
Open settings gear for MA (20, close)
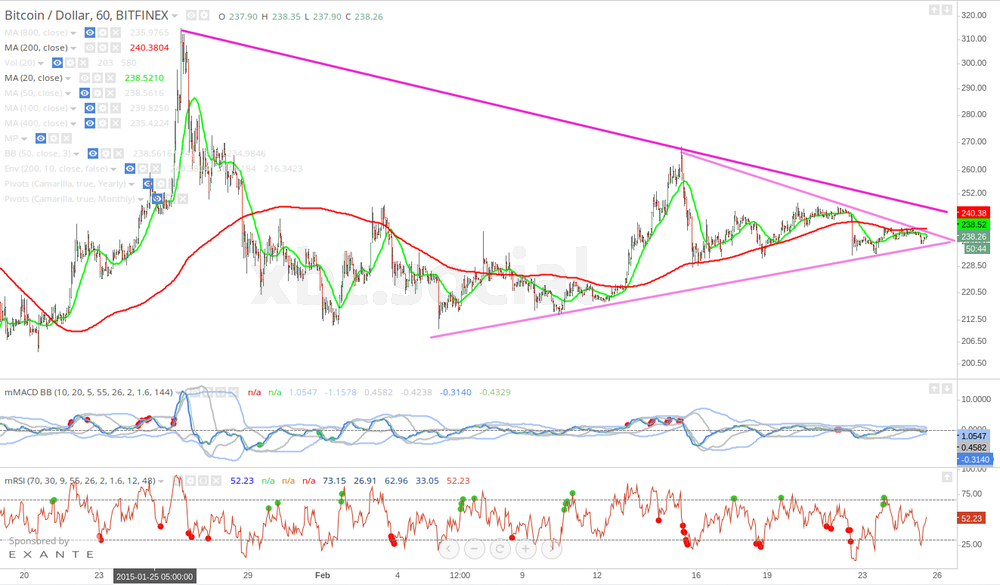click(98, 77)
